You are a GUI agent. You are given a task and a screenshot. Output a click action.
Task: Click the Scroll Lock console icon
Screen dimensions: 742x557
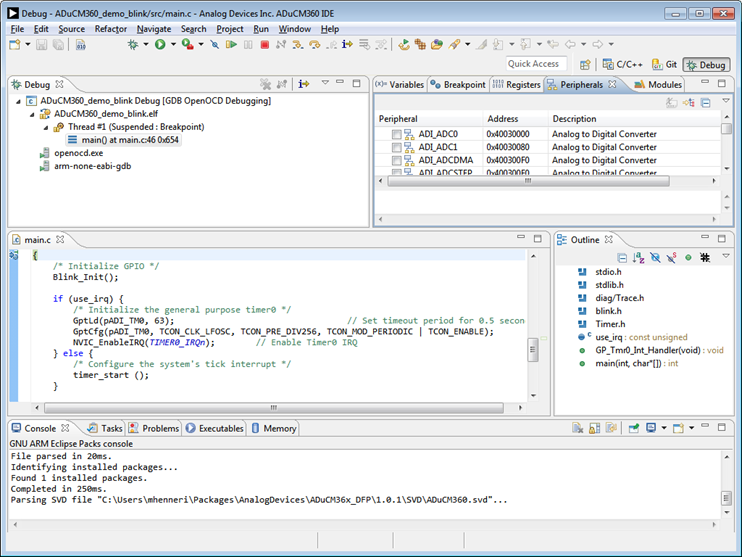click(595, 428)
